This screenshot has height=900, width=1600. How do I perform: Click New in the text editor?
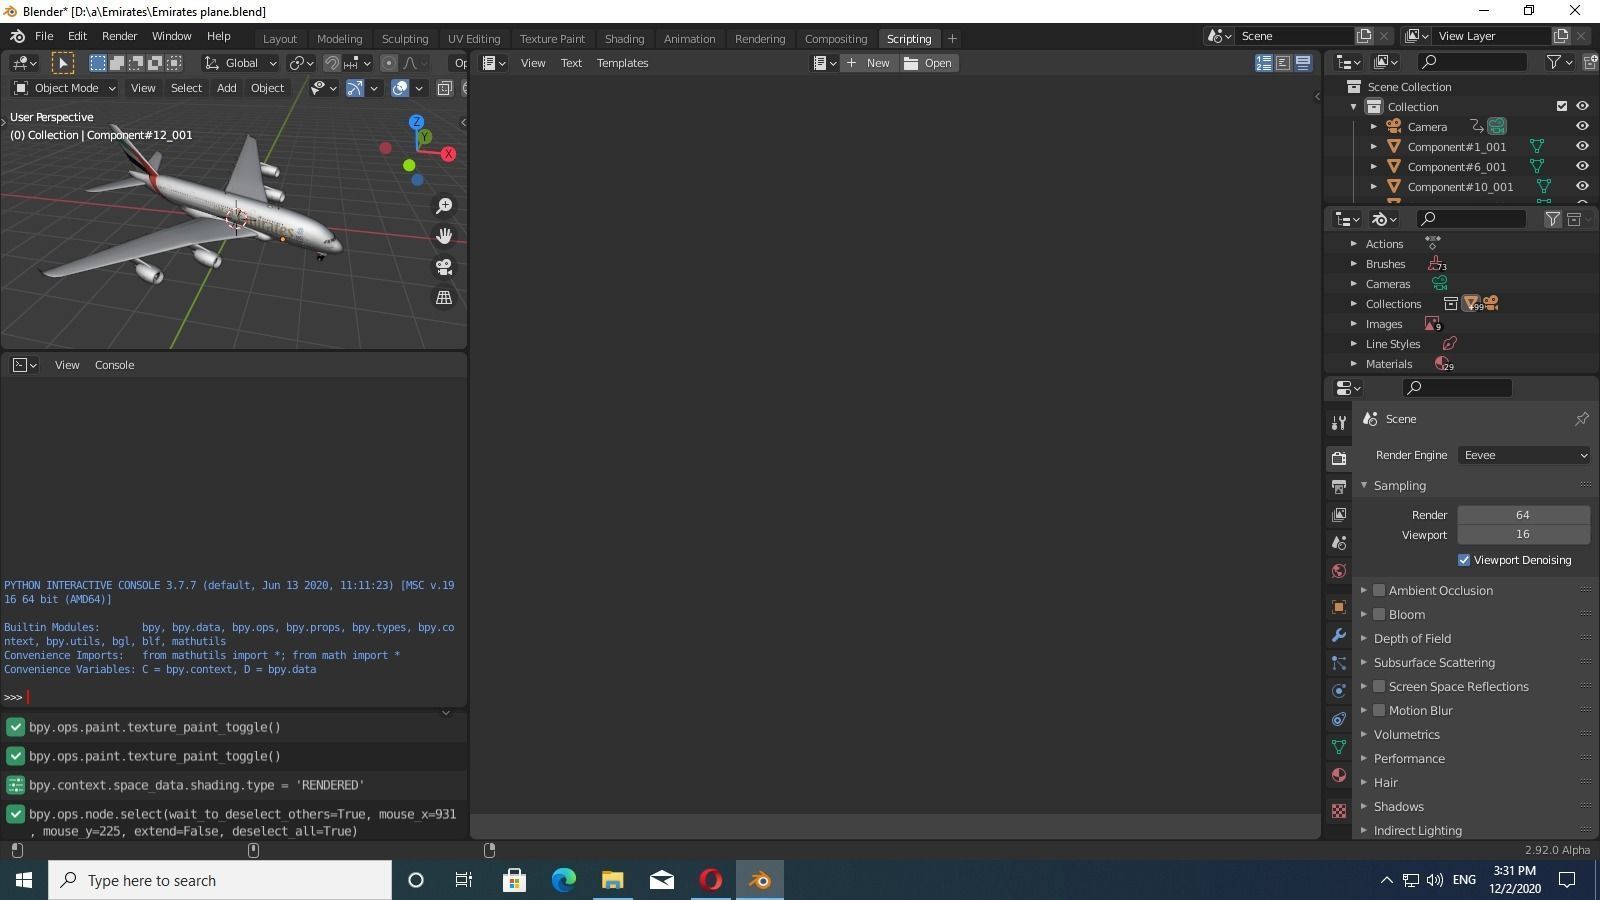tap(868, 63)
